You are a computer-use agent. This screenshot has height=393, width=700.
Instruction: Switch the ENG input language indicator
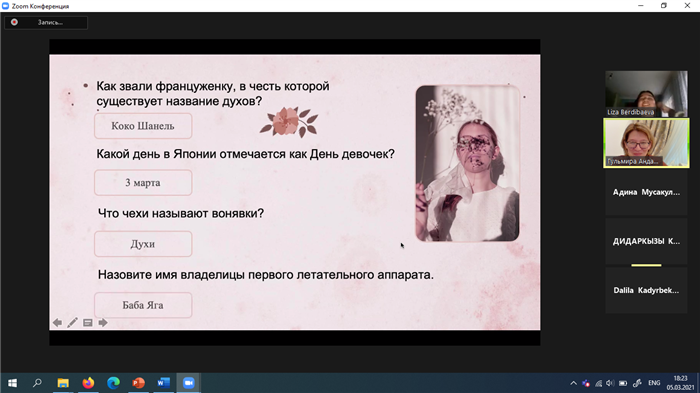[x=654, y=383]
